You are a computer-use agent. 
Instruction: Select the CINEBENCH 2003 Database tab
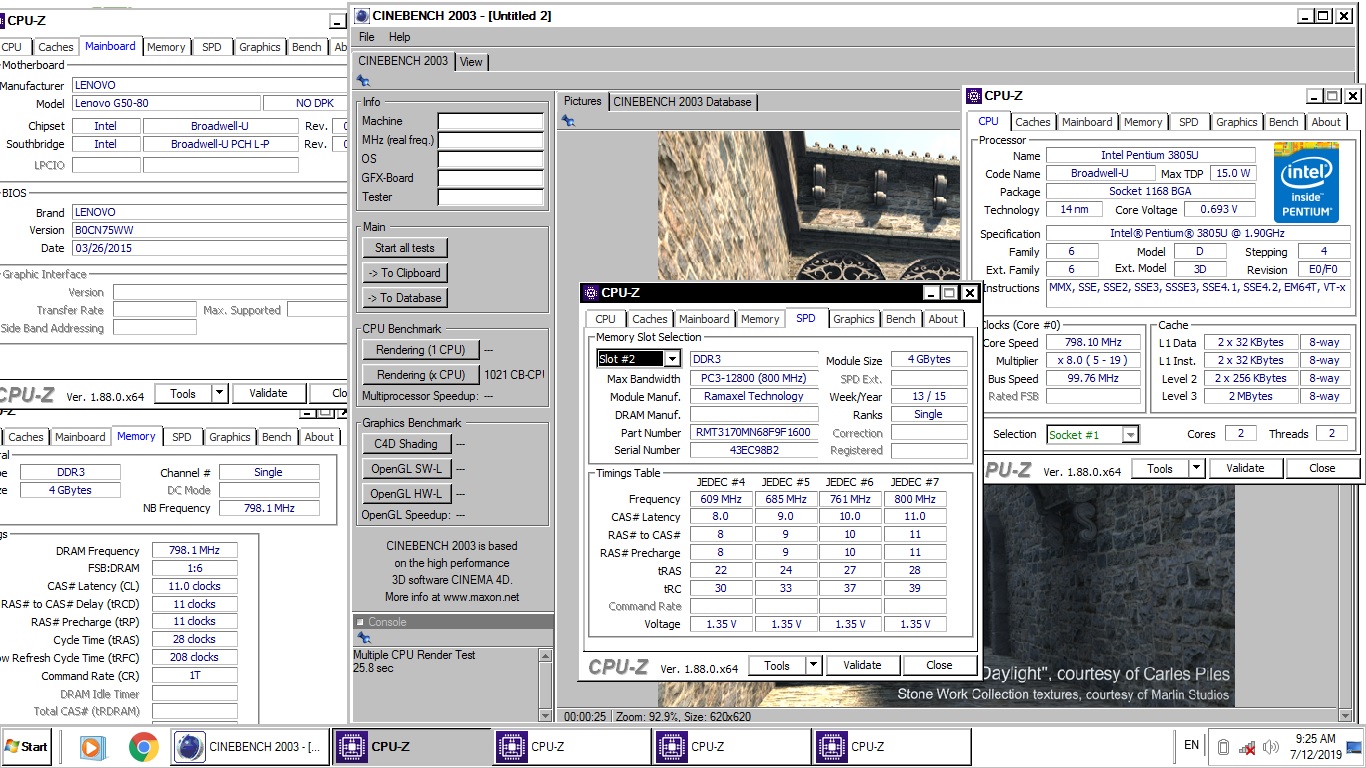click(x=683, y=101)
